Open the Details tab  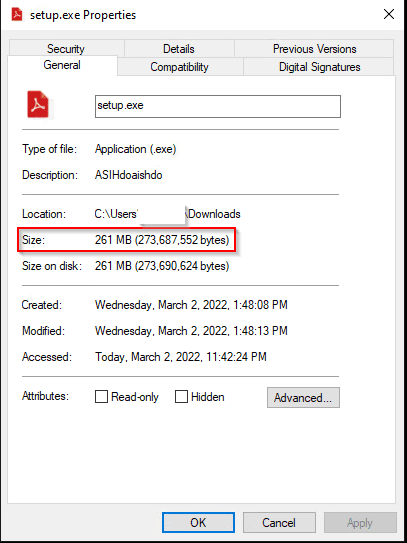pyautogui.click(x=179, y=48)
